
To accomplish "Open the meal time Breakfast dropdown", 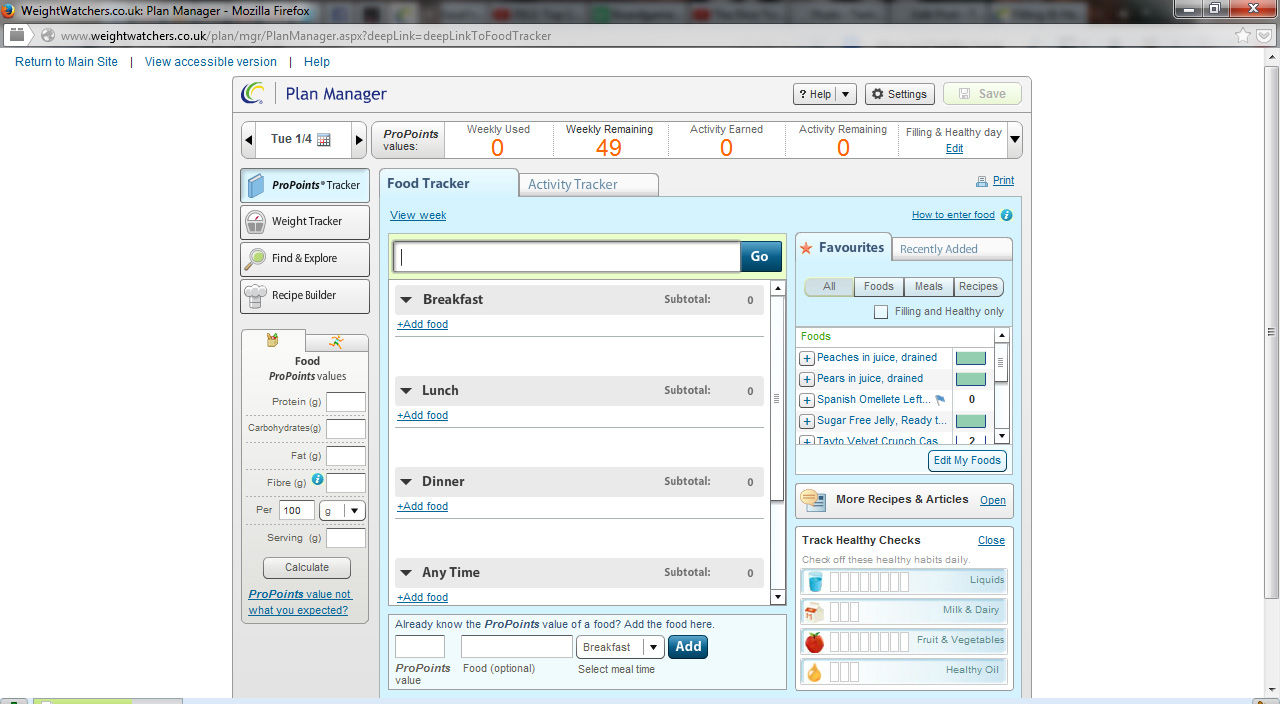I will tap(621, 647).
